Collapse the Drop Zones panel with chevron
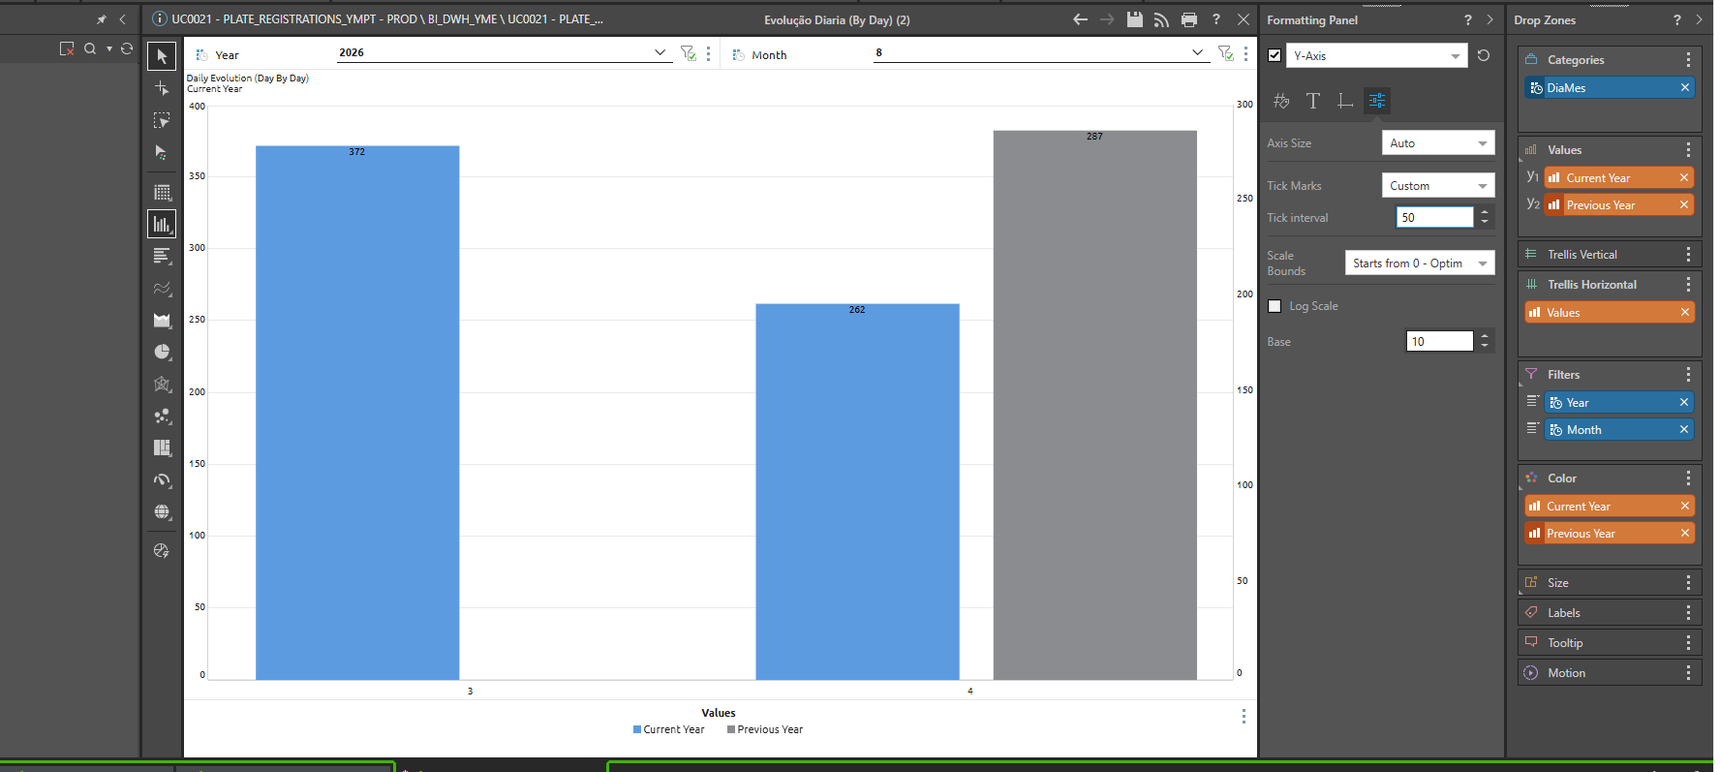Image resolution: width=1720 pixels, height=772 pixels. coord(1699,20)
